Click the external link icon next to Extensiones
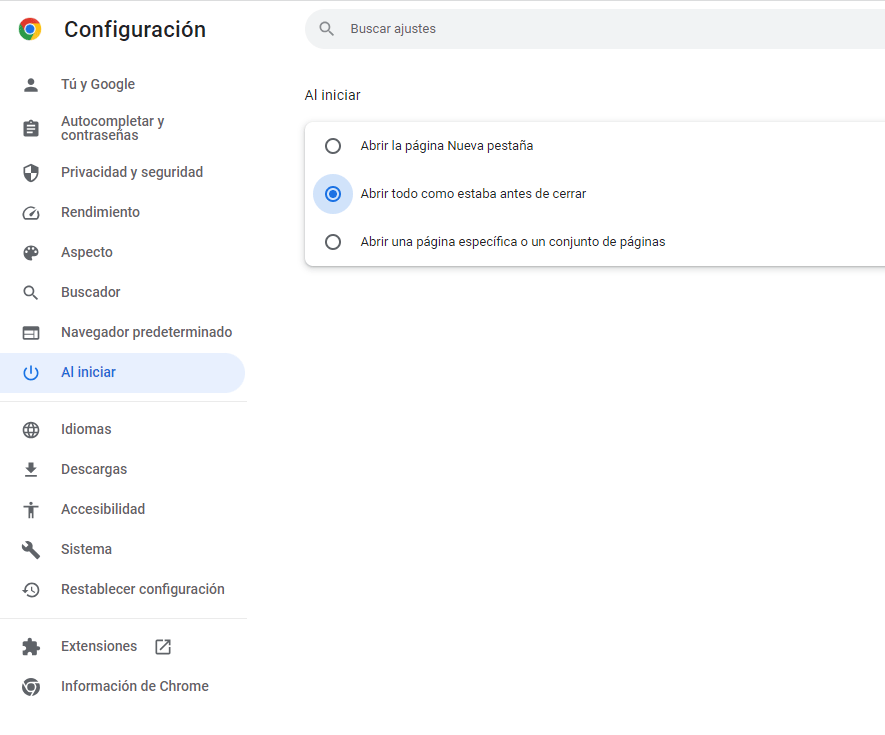Image resolution: width=885 pixels, height=735 pixels. tap(163, 647)
